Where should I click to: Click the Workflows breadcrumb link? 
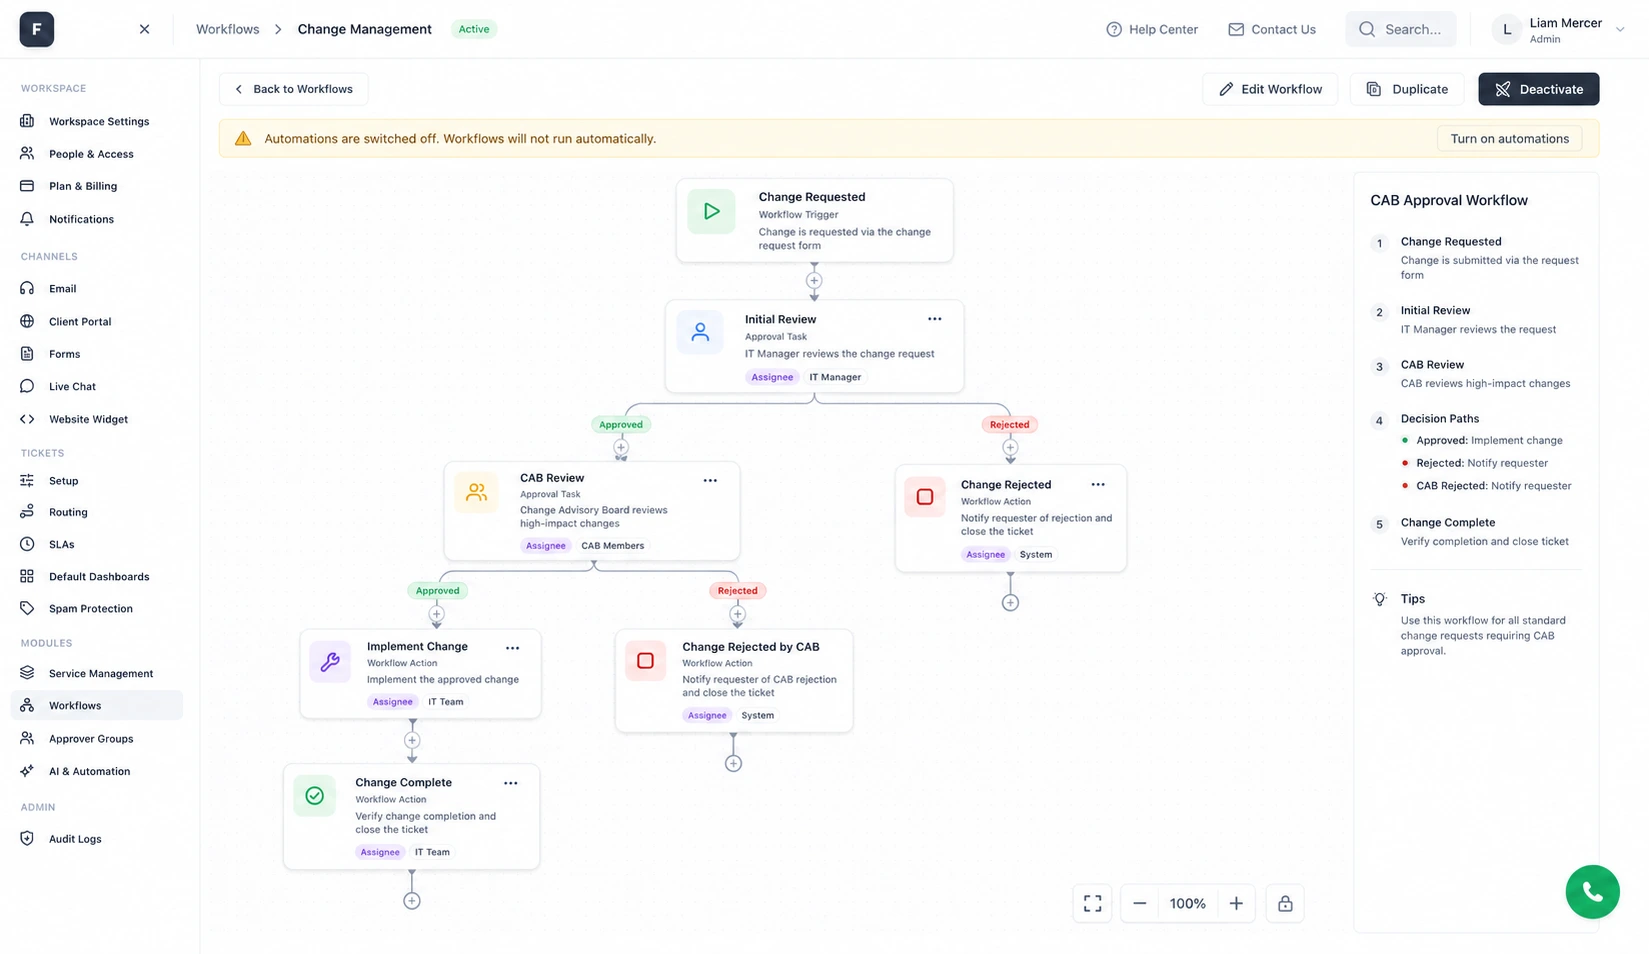pyautogui.click(x=227, y=29)
